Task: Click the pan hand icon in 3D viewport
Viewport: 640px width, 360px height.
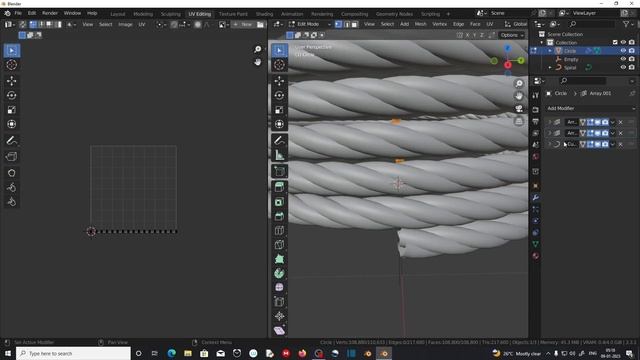Action: (519, 96)
